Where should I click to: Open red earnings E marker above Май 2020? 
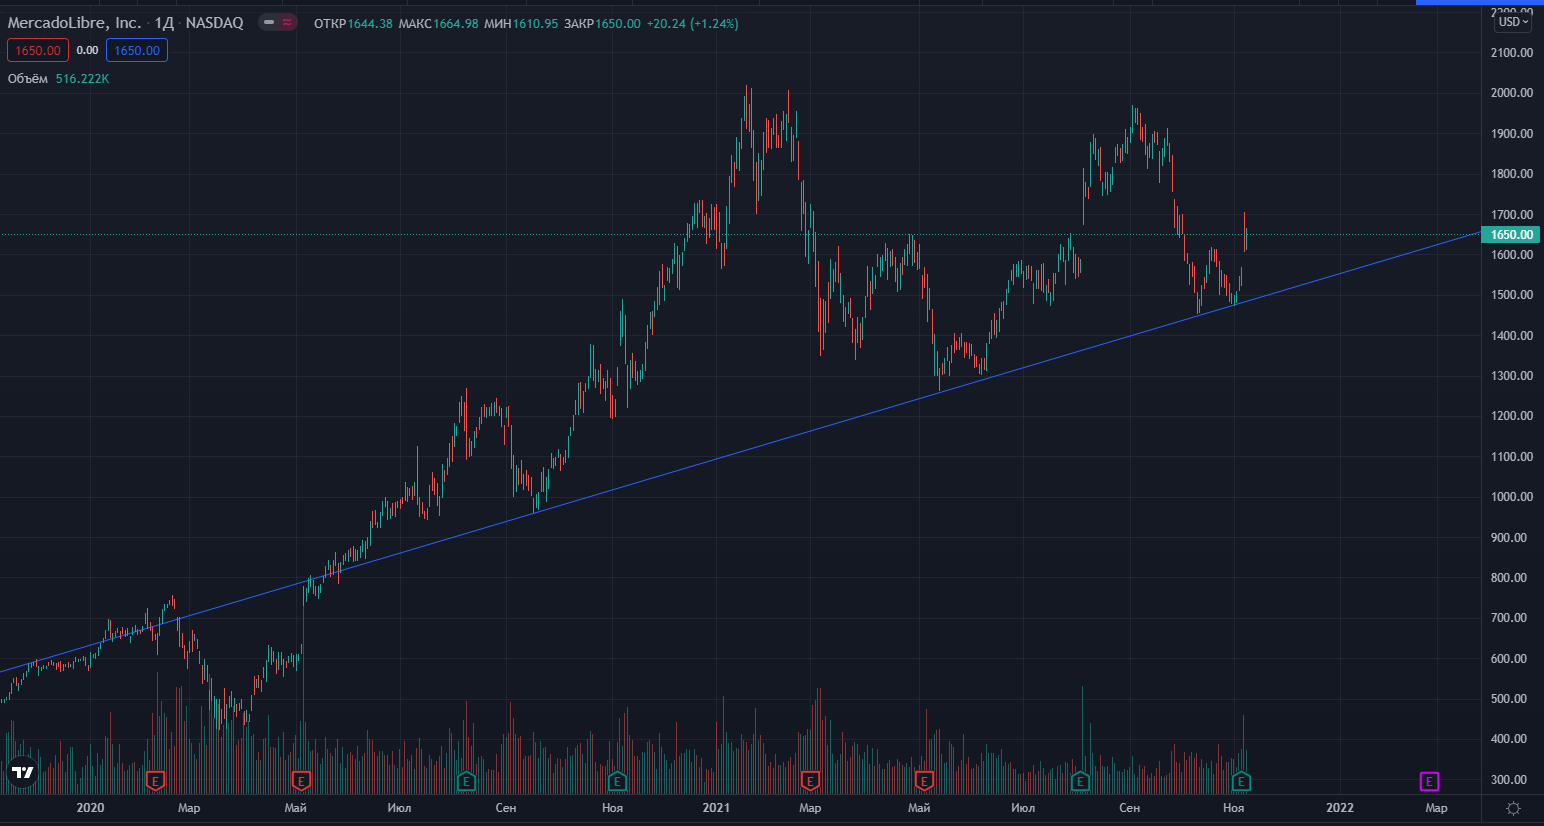[x=301, y=781]
